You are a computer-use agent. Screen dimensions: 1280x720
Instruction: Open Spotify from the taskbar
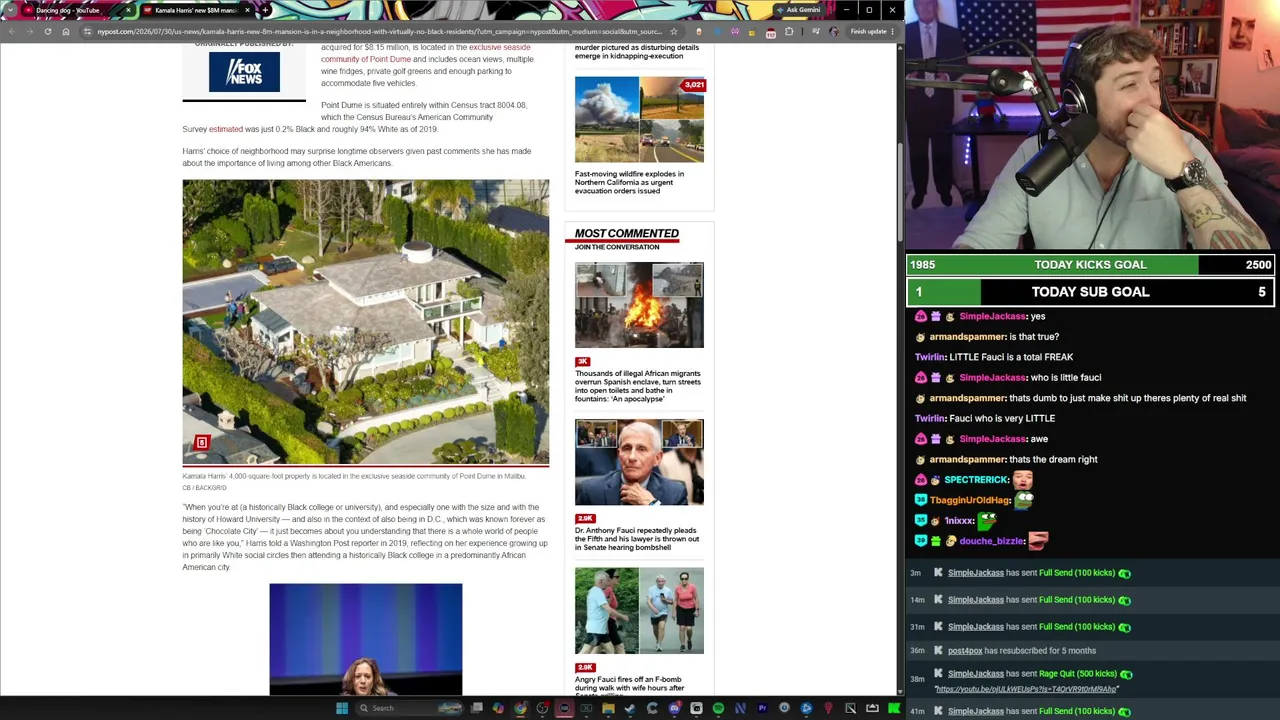click(718, 709)
